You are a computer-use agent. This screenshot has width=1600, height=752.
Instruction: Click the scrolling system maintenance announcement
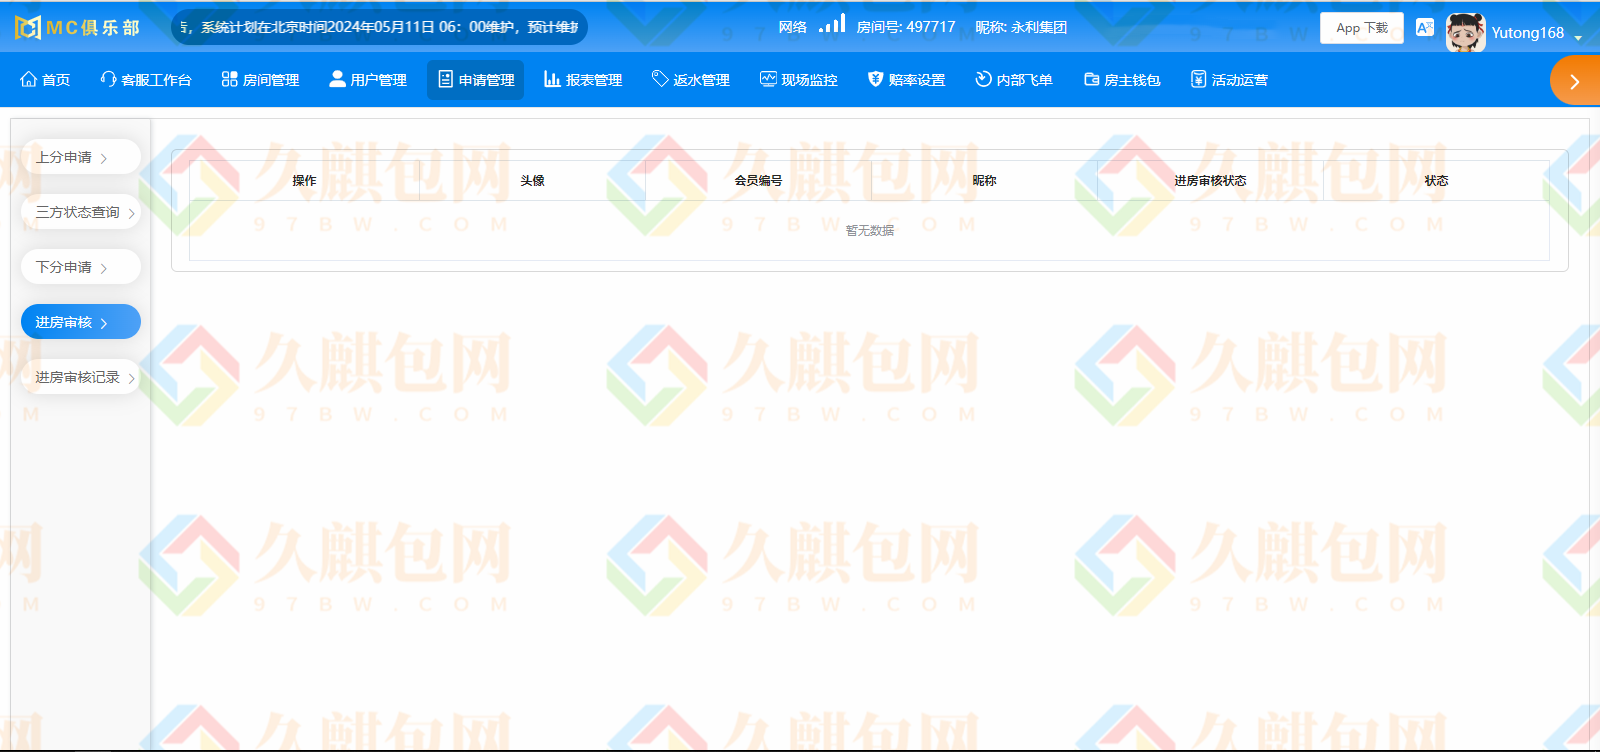(379, 27)
